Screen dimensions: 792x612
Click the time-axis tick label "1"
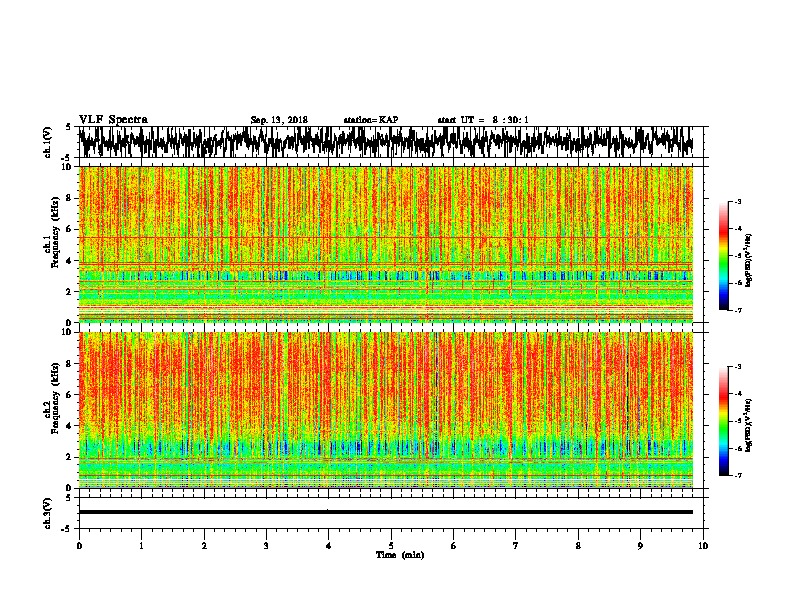[141, 546]
